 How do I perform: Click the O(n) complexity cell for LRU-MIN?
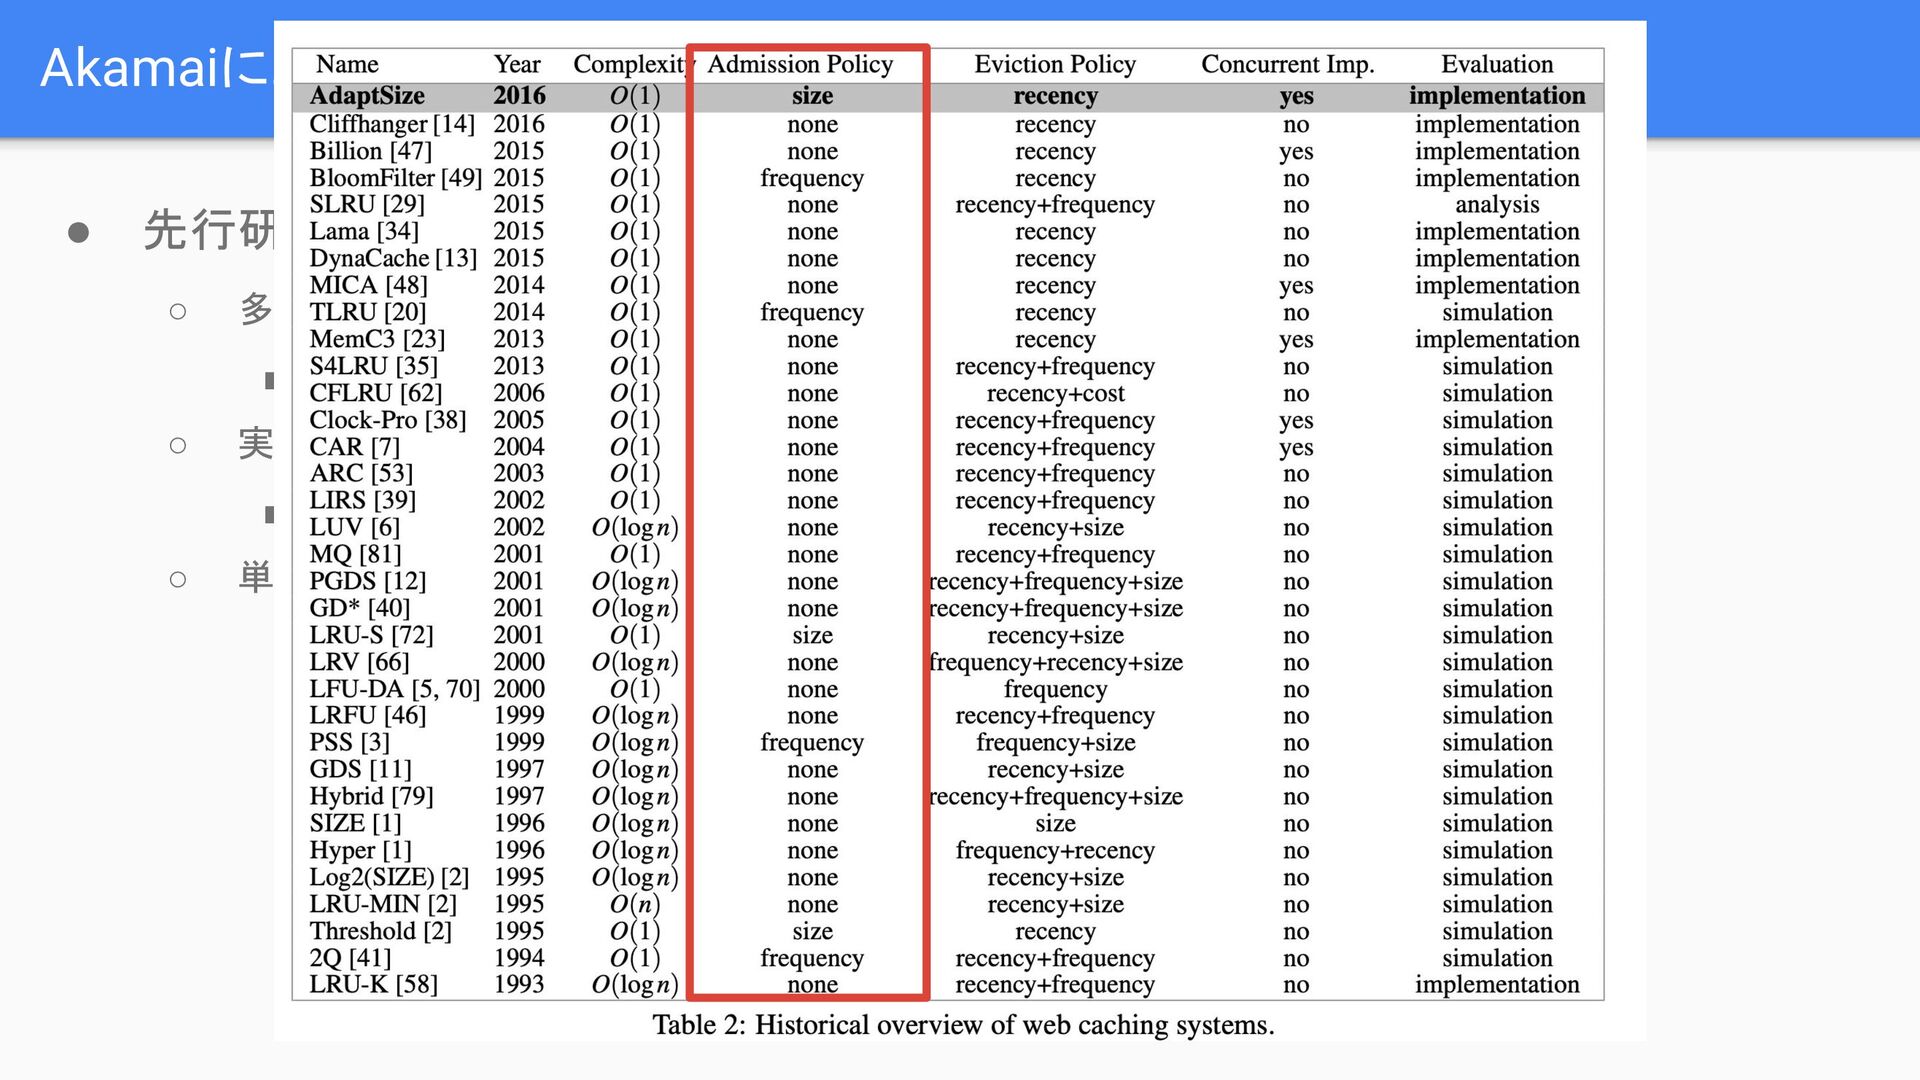click(635, 904)
